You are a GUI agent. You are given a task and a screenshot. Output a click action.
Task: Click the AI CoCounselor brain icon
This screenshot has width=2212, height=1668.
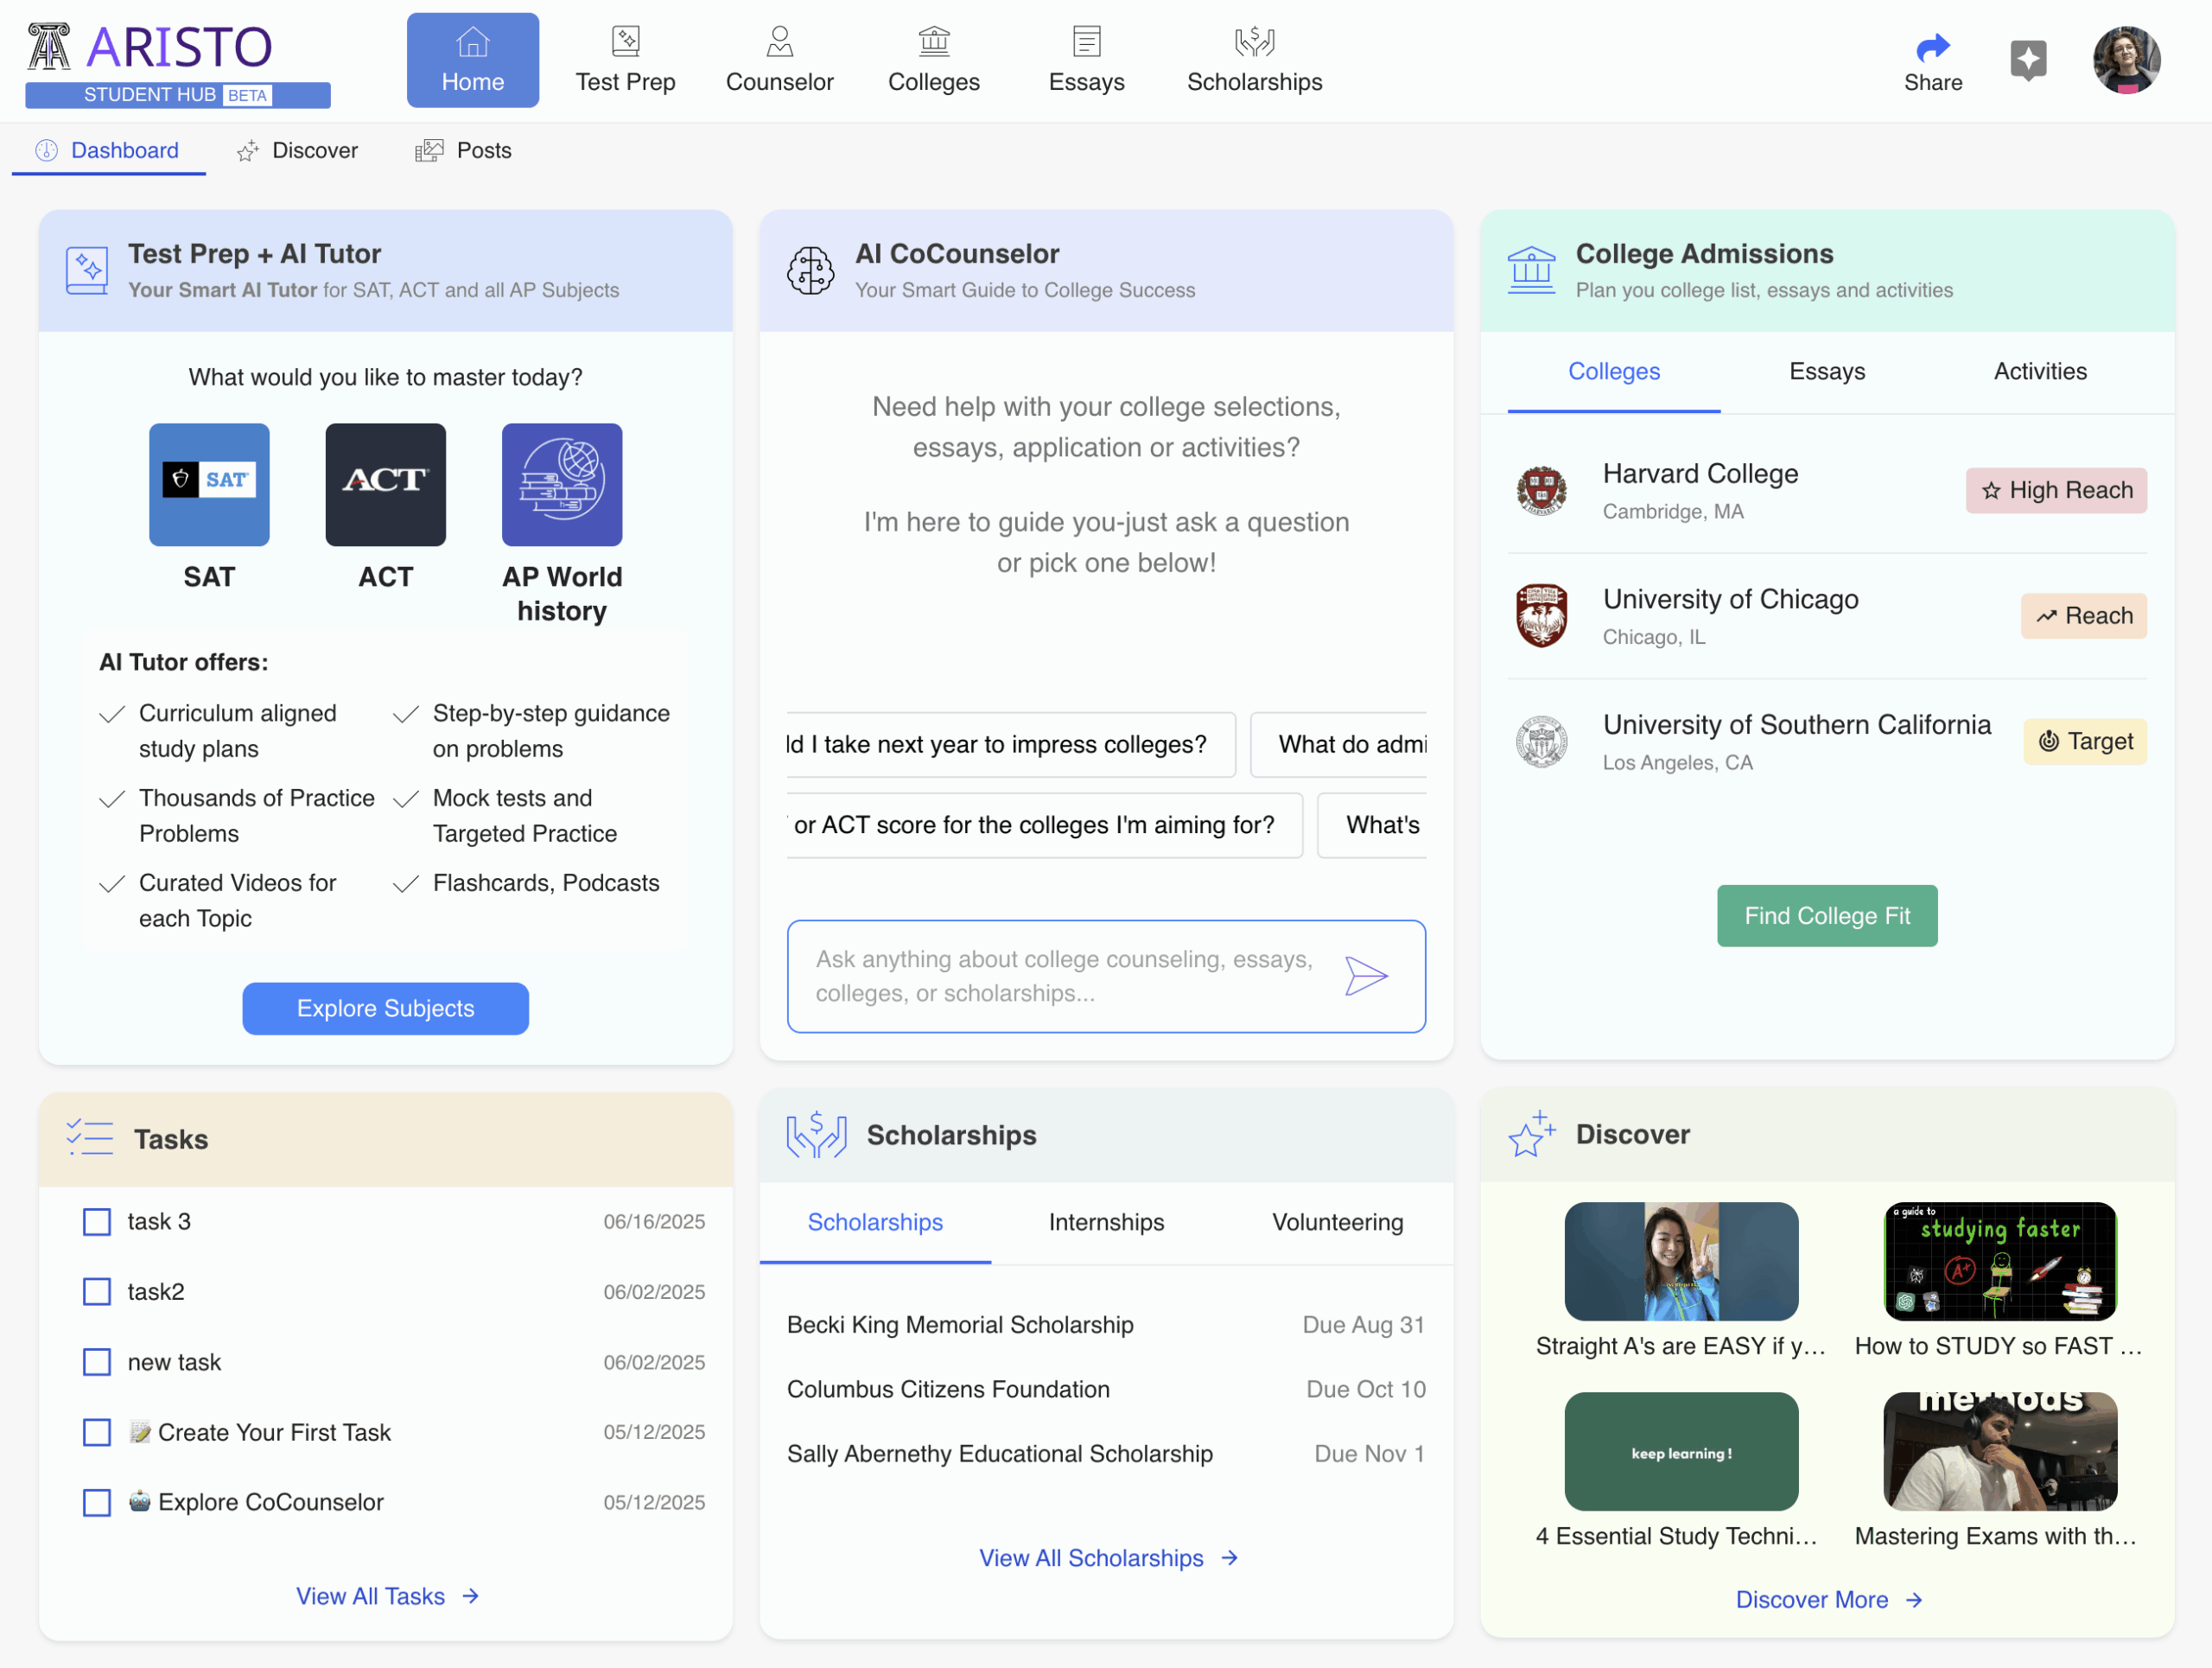tap(810, 270)
